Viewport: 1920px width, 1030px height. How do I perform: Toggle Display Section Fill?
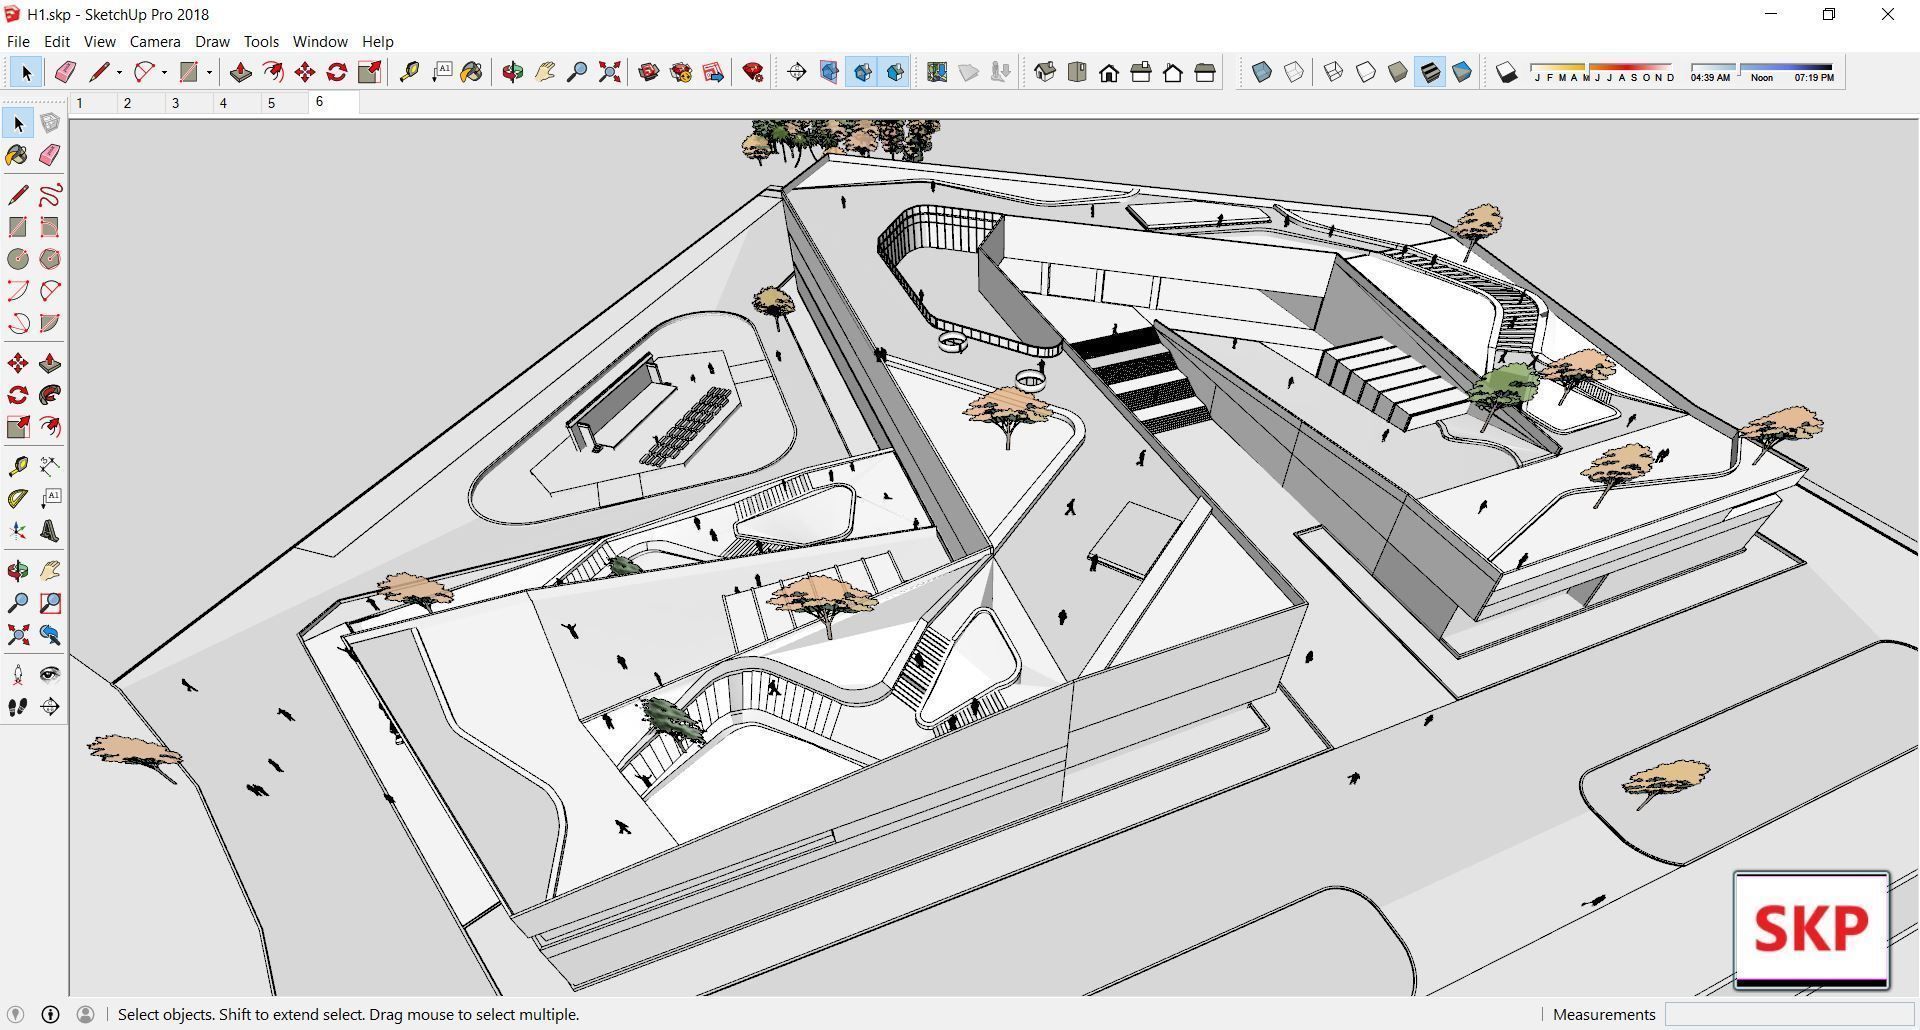point(895,72)
